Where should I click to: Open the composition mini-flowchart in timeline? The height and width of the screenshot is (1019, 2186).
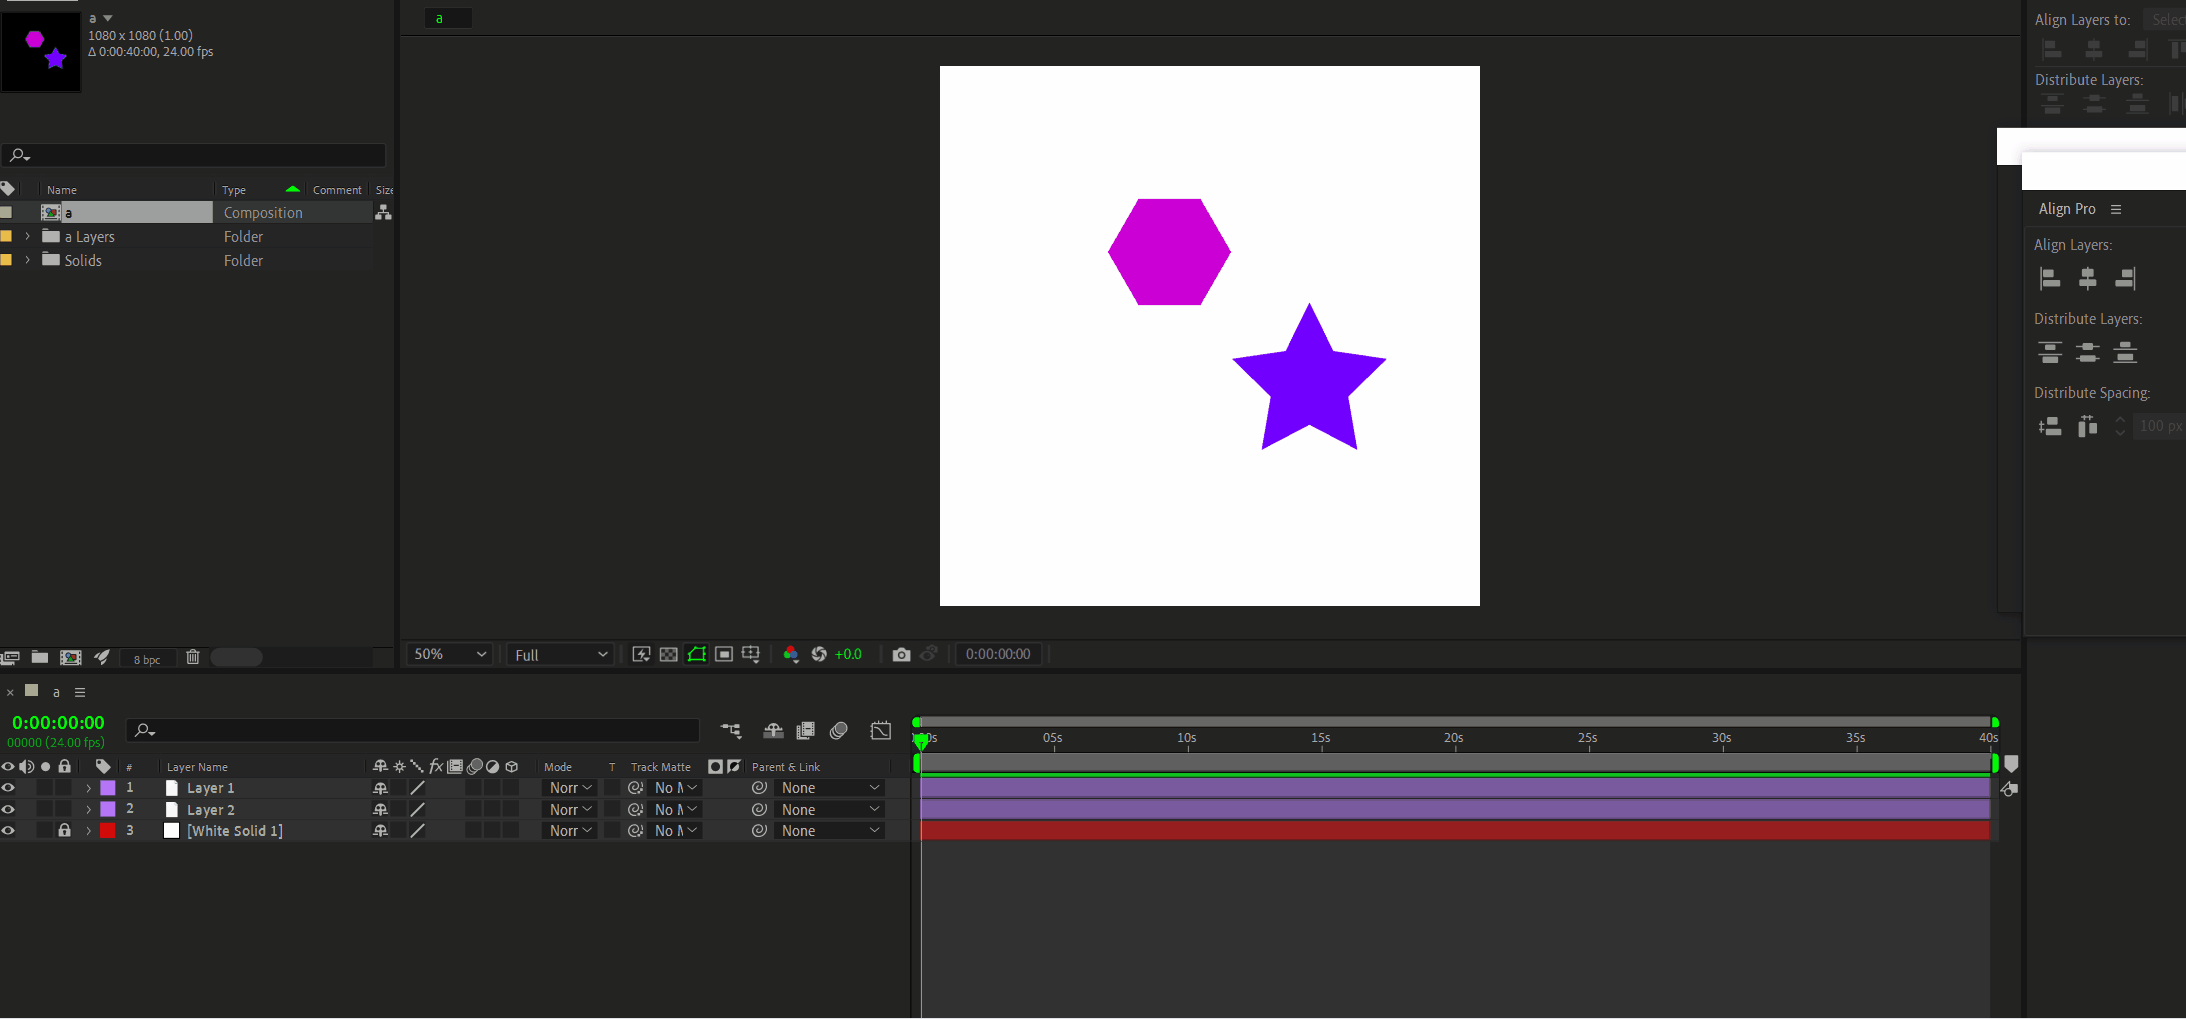coord(731,731)
